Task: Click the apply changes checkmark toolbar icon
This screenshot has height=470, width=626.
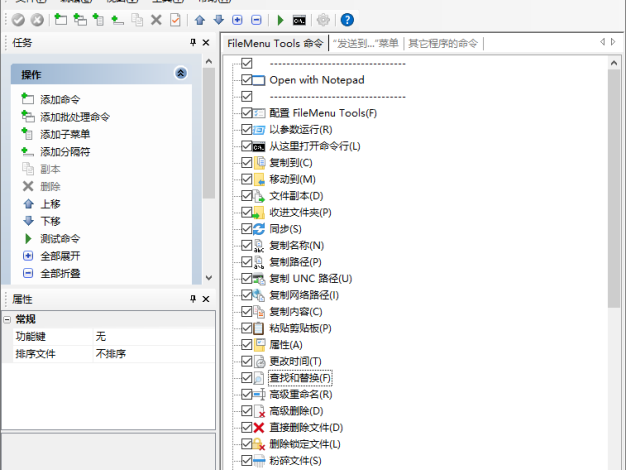Action: click(x=18, y=20)
